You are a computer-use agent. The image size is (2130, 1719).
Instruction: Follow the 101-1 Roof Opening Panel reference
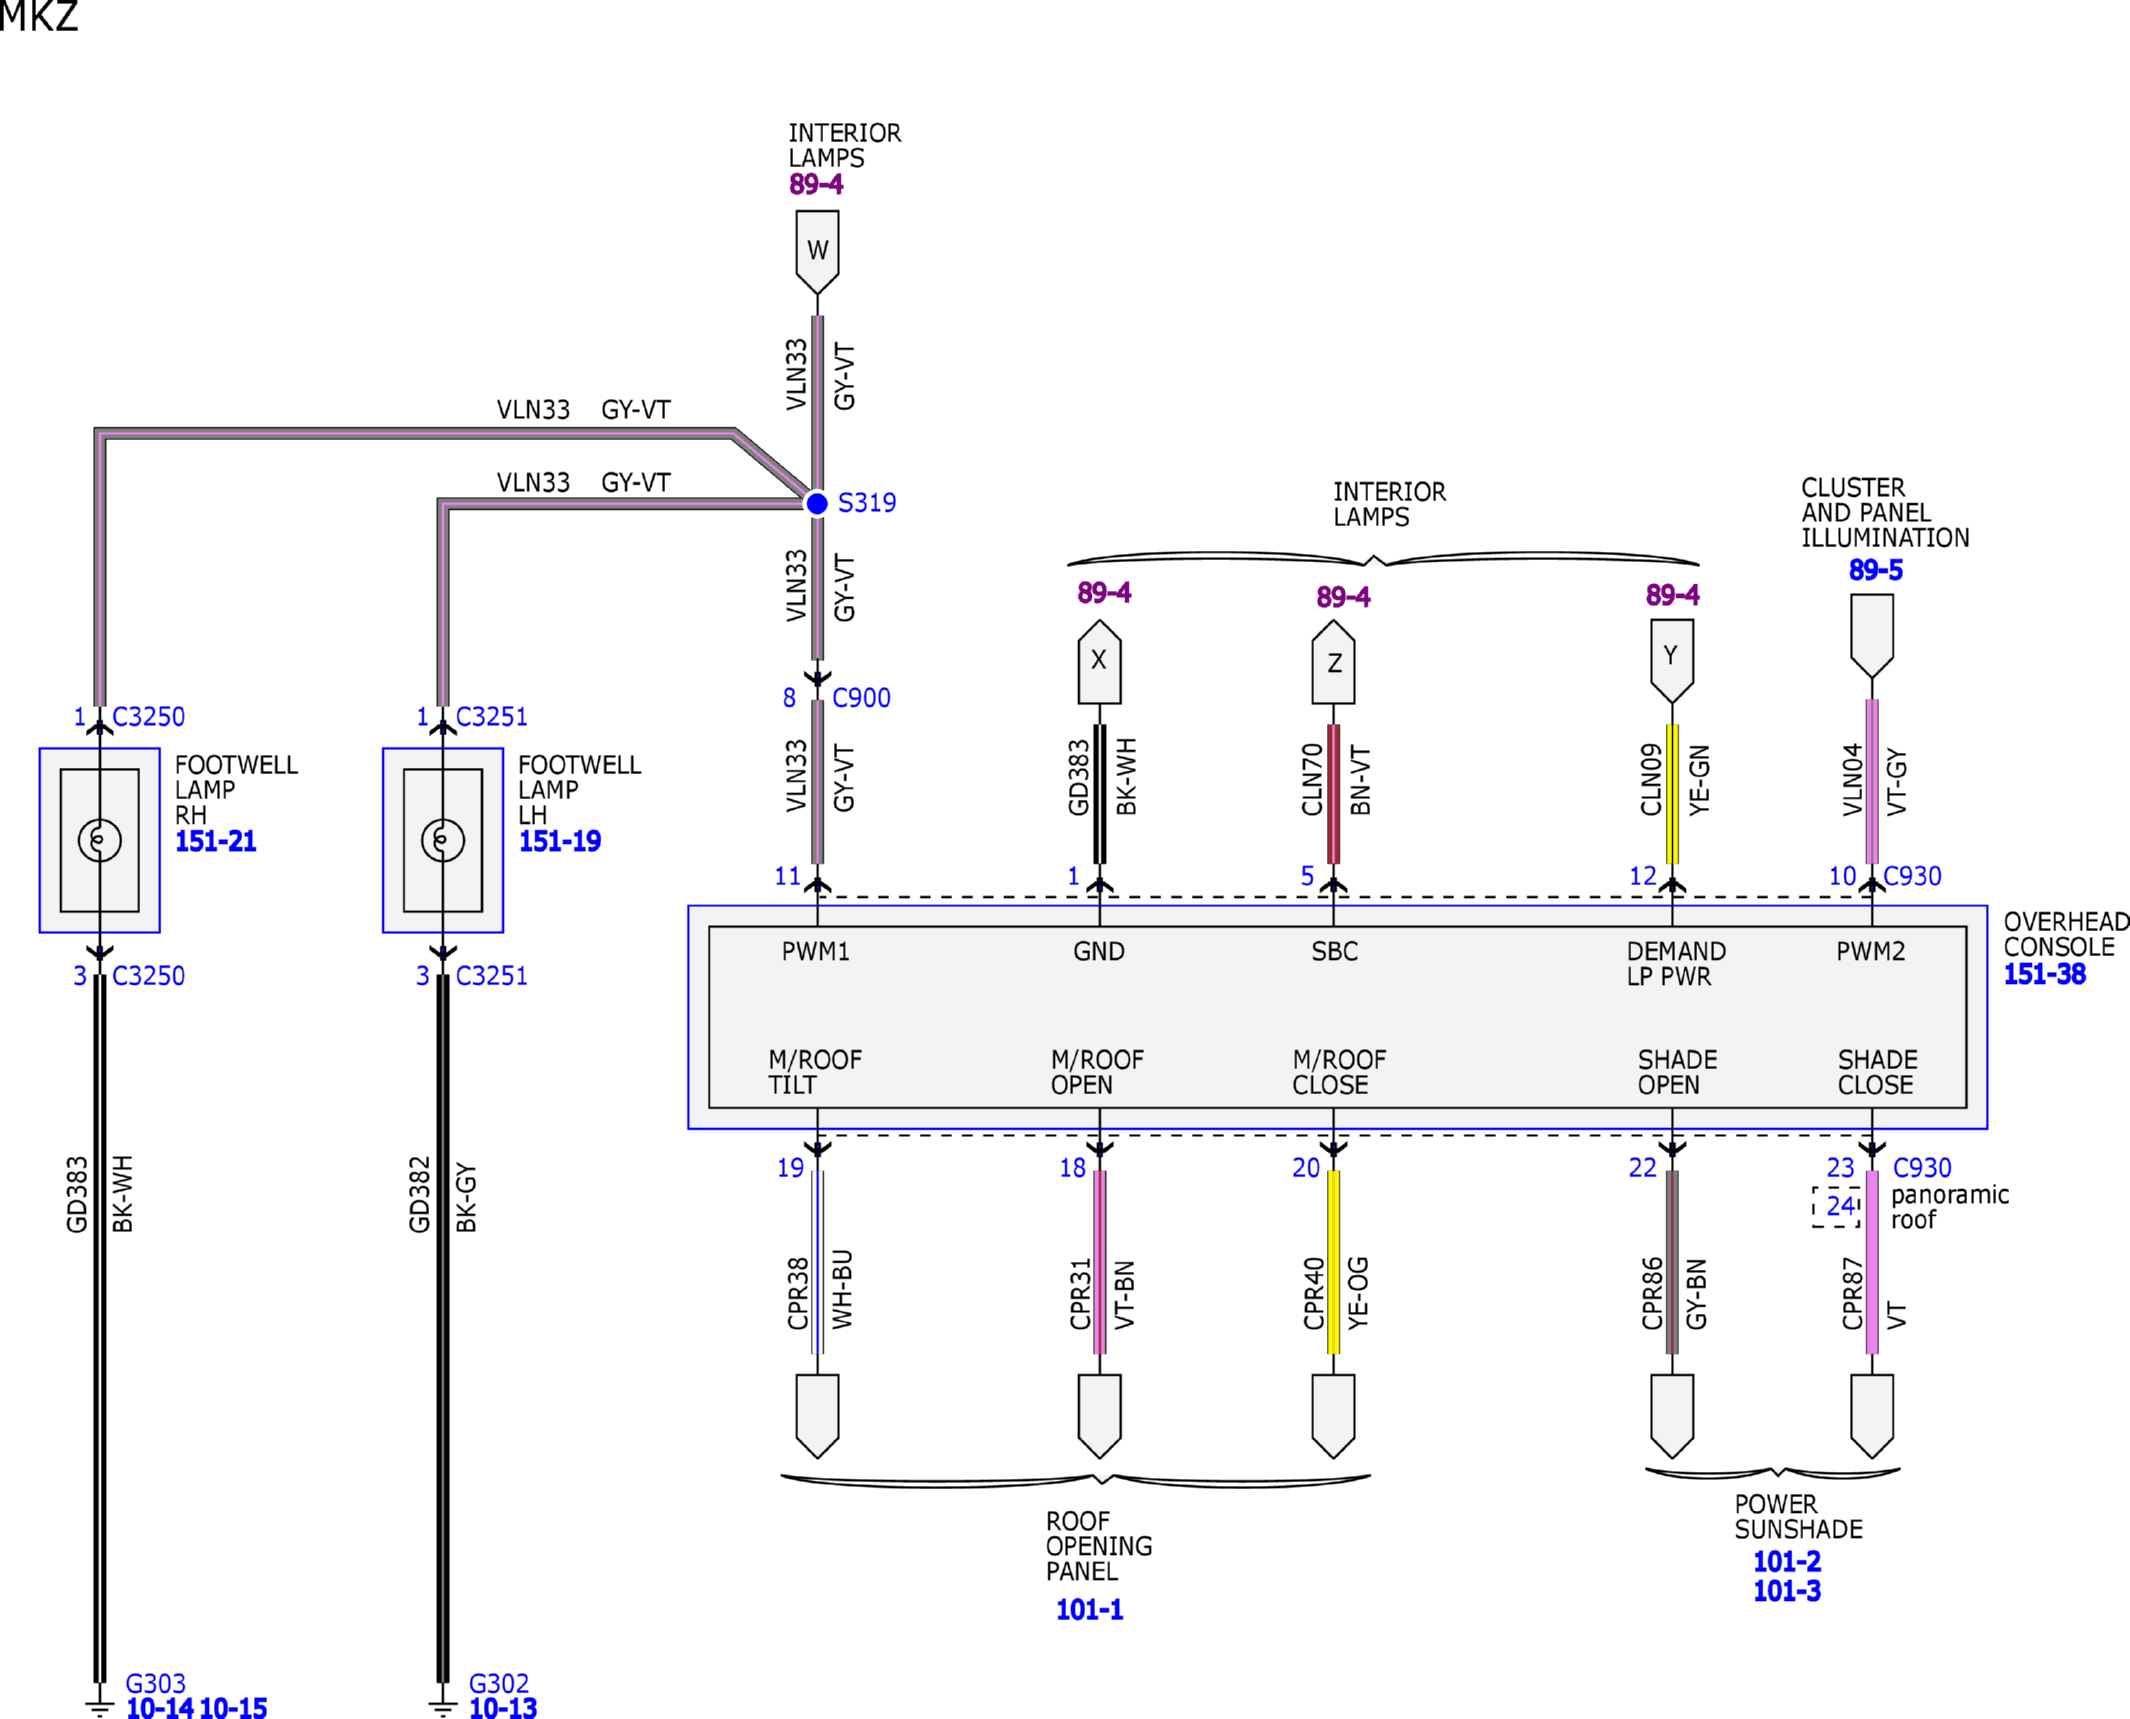(x=1089, y=1609)
